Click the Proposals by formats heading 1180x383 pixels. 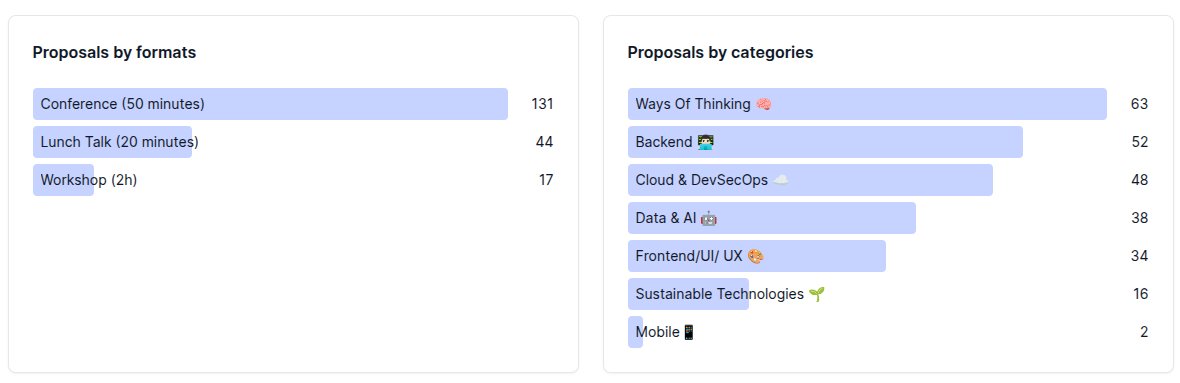coord(114,53)
